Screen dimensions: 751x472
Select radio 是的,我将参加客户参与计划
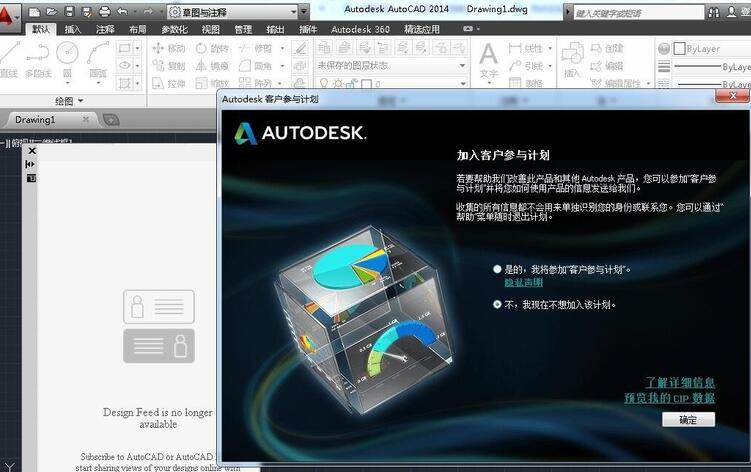click(x=497, y=269)
